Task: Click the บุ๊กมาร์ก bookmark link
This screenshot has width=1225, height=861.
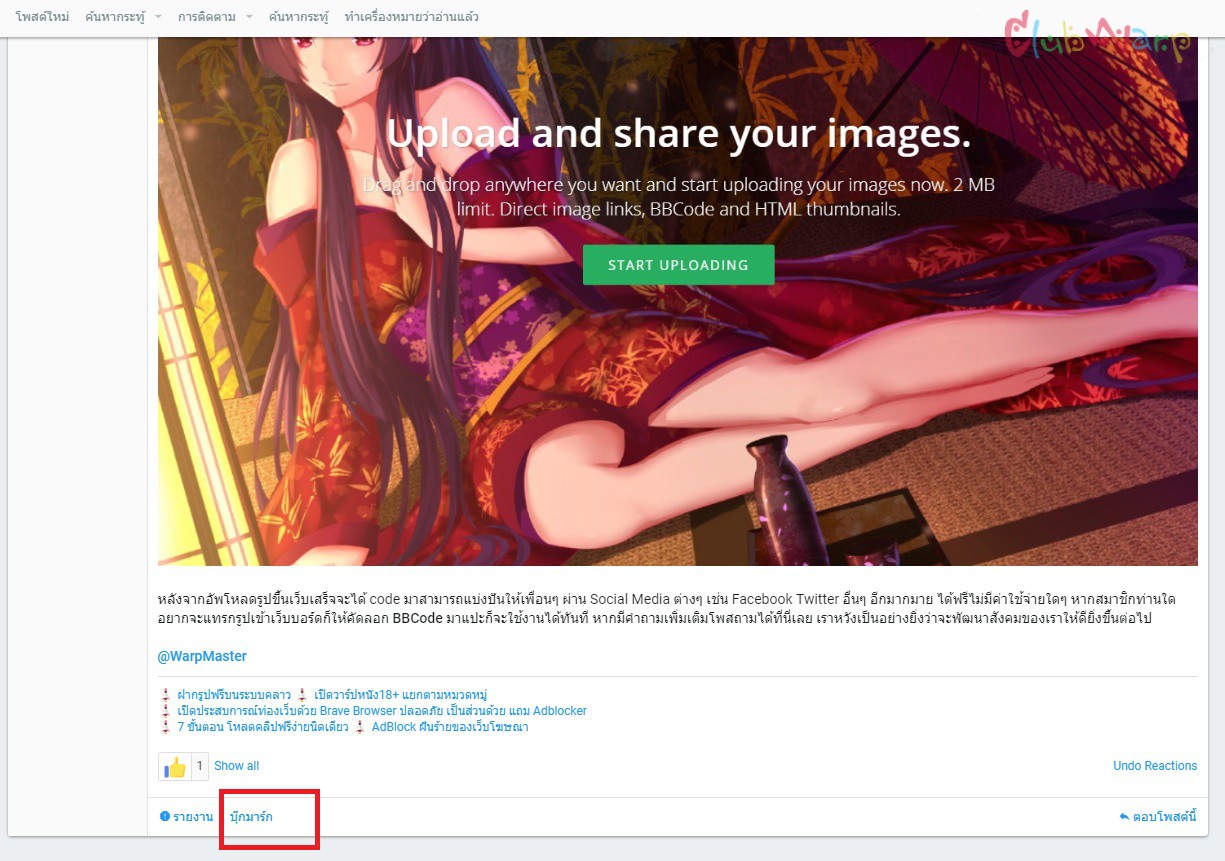Action: click(251, 817)
